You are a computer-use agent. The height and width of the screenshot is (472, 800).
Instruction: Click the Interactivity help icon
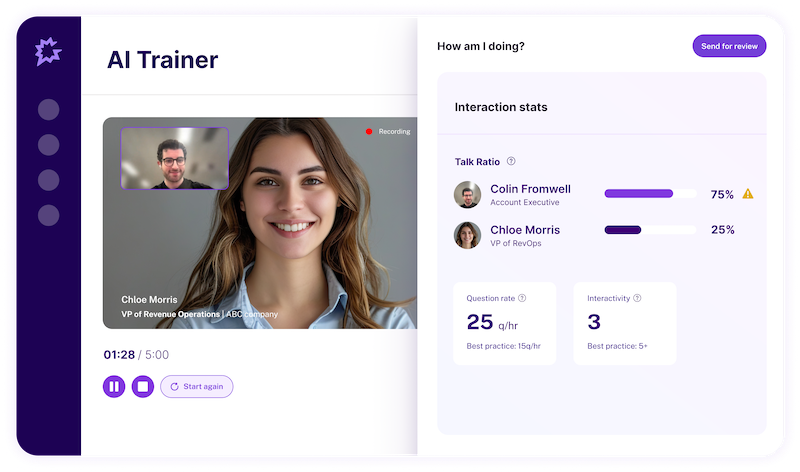tap(637, 298)
